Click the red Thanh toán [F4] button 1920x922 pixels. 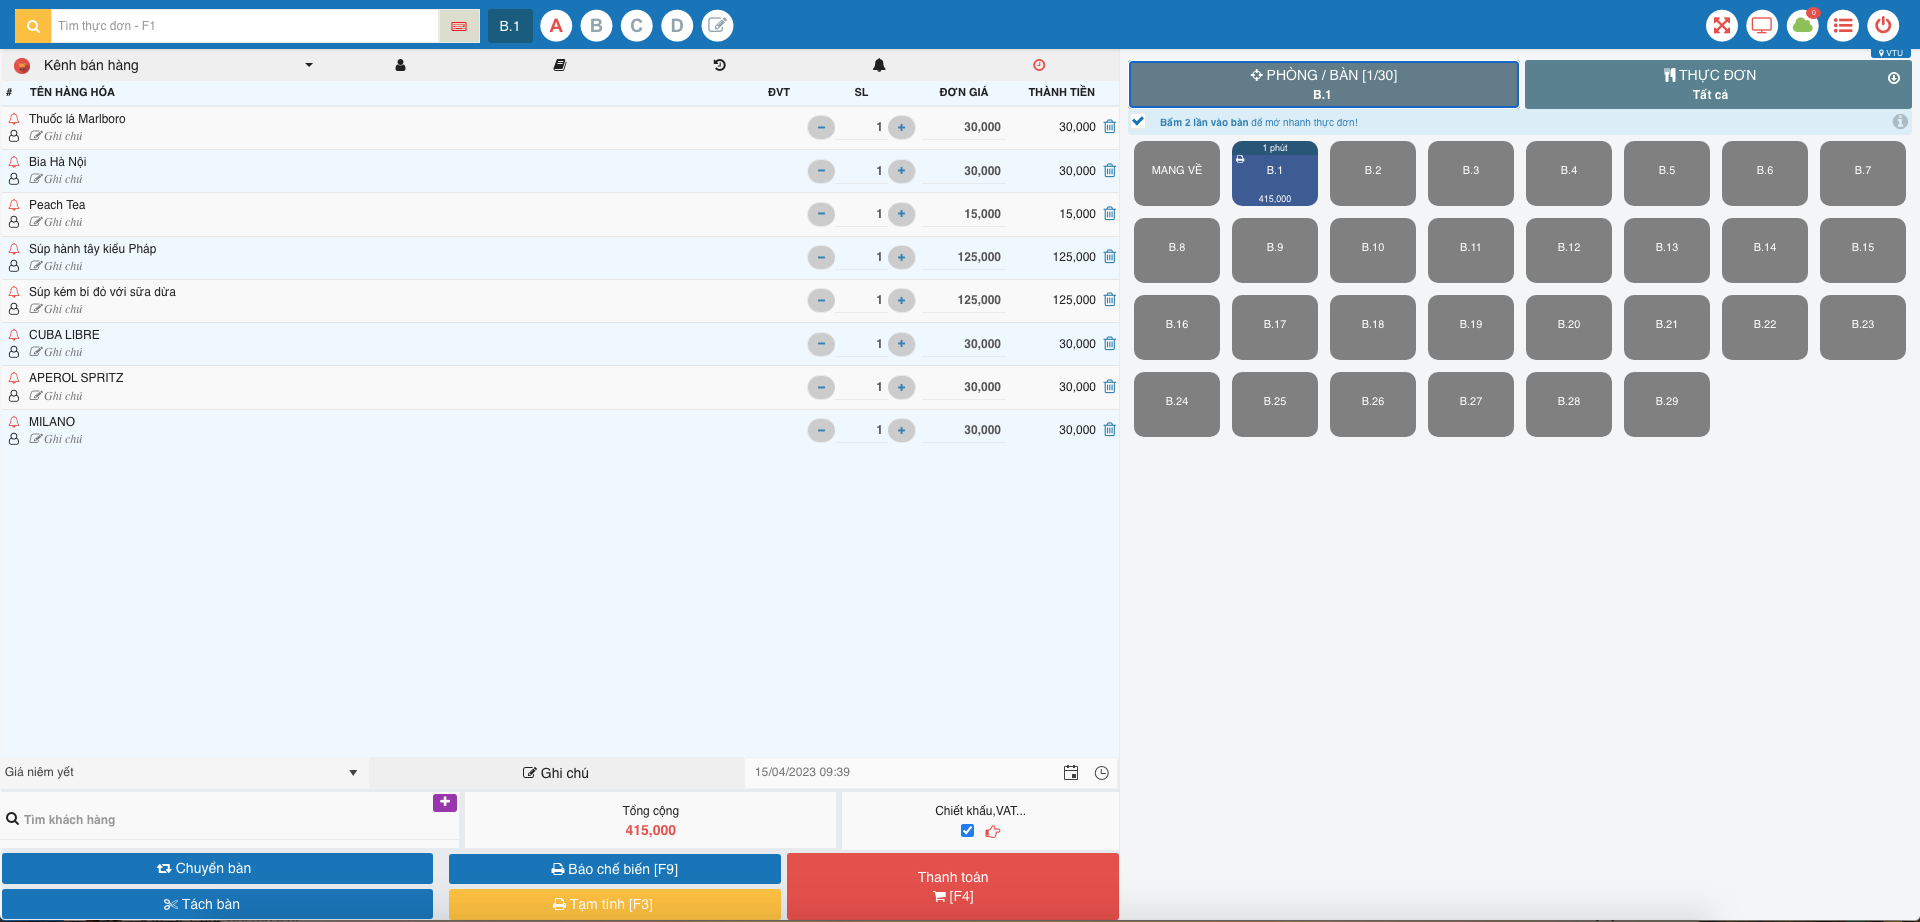953,886
